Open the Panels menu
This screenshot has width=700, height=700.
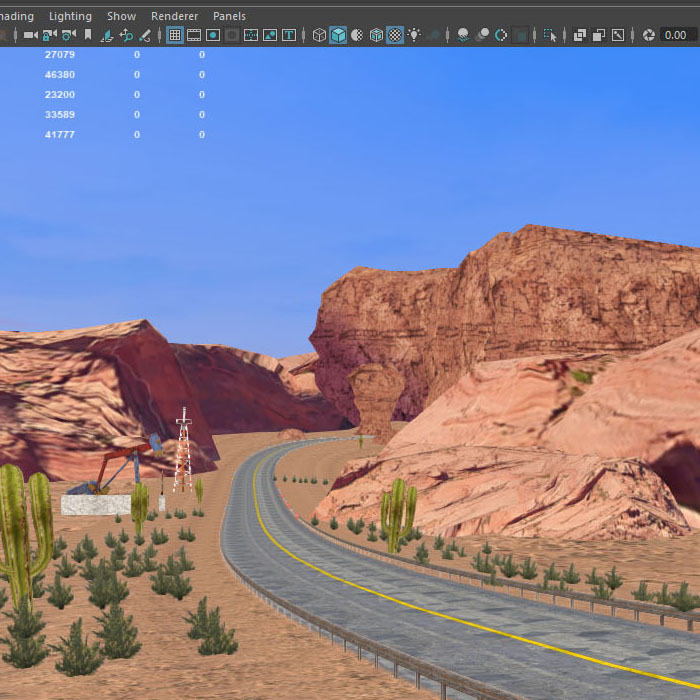[229, 16]
